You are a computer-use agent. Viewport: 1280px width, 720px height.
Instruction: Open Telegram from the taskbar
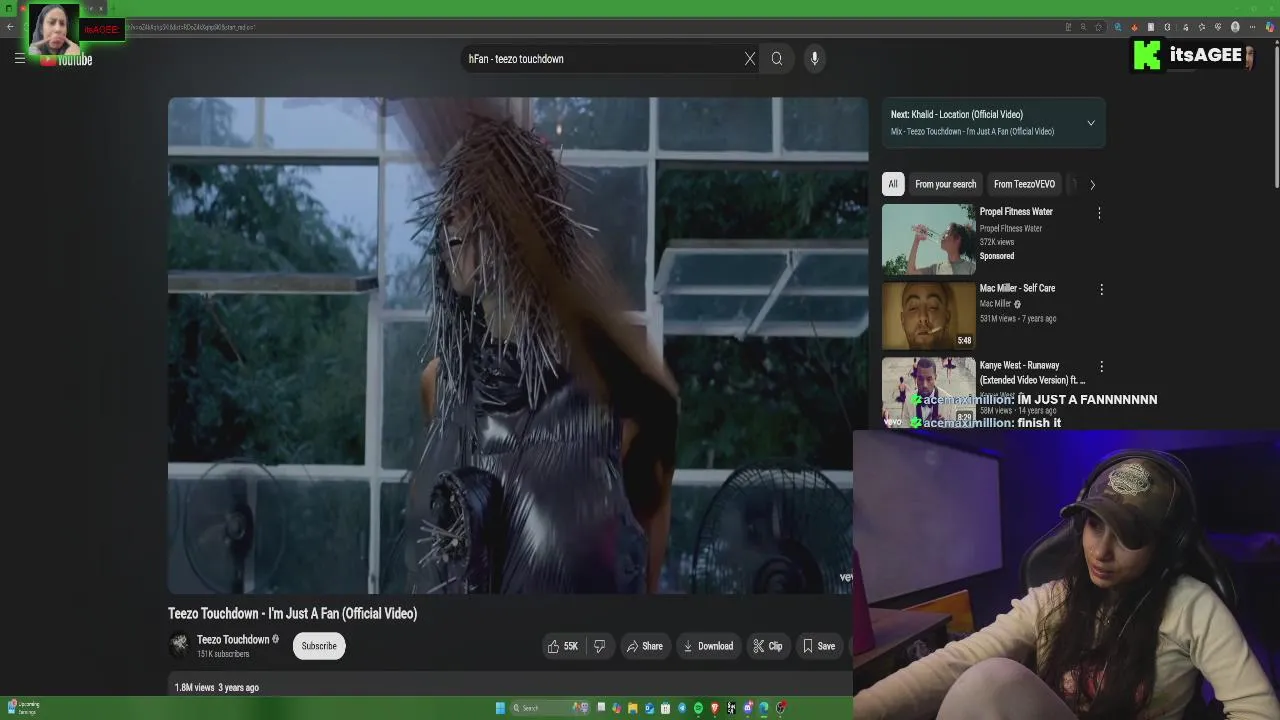point(682,708)
